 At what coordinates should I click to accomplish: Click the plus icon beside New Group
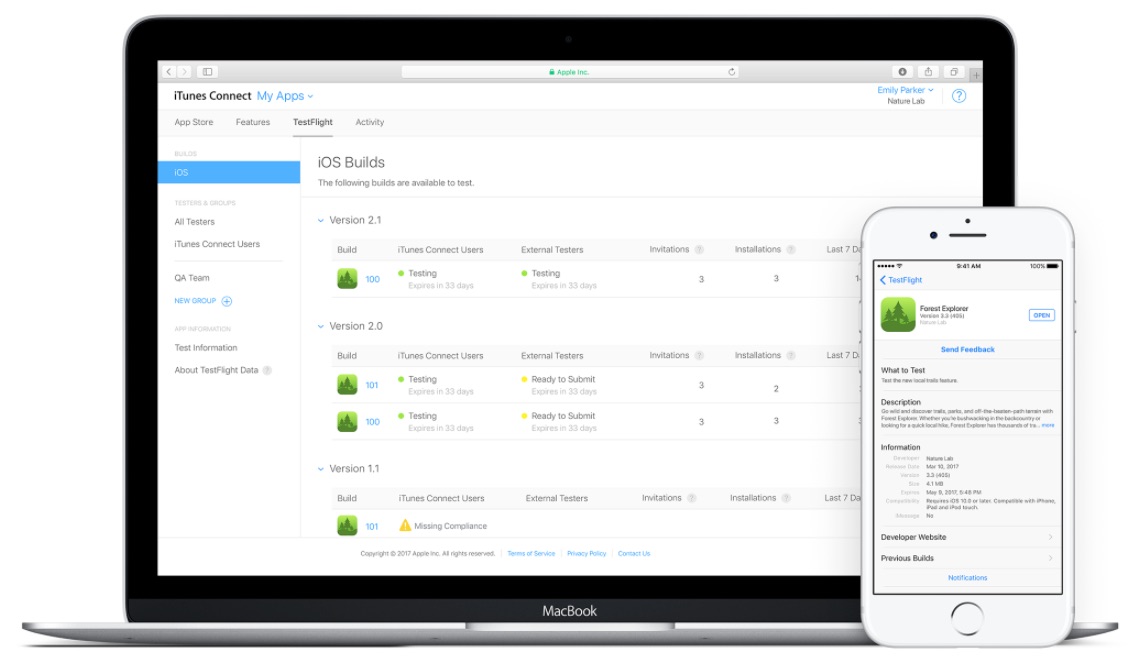[x=227, y=301]
